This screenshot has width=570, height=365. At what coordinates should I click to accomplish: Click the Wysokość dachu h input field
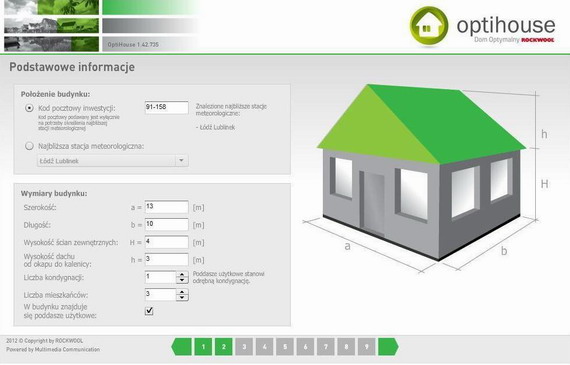click(x=166, y=259)
